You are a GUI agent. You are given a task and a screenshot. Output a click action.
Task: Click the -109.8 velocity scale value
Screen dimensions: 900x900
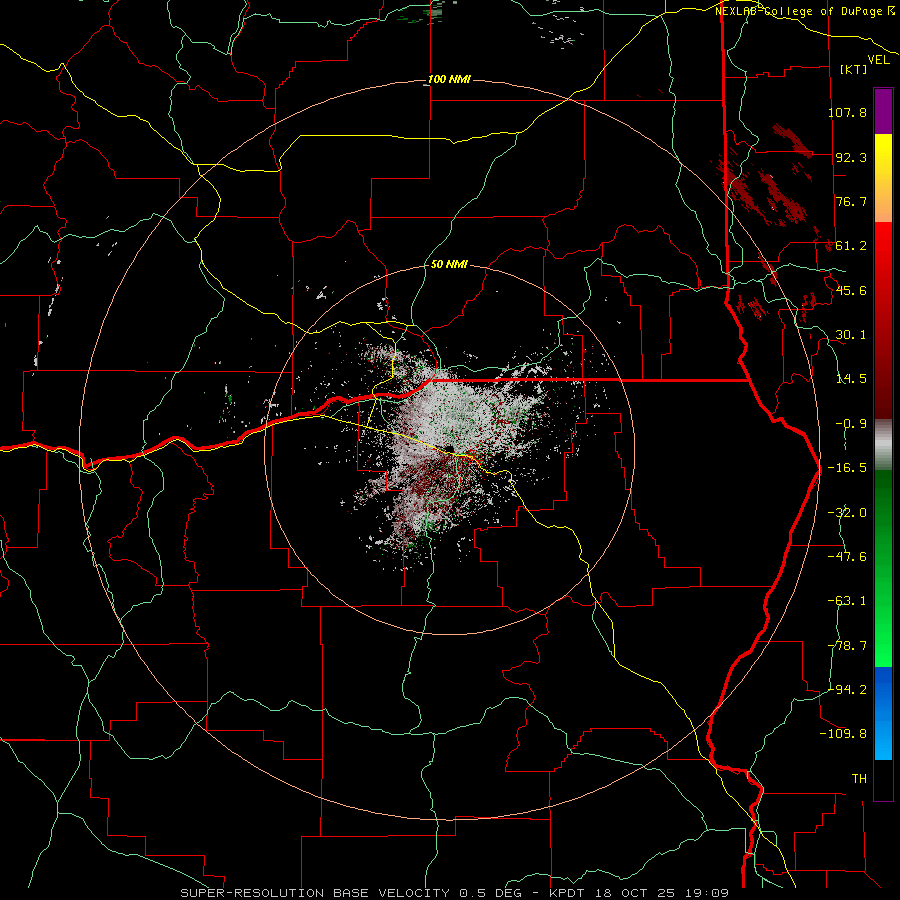click(x=843, y=734)
